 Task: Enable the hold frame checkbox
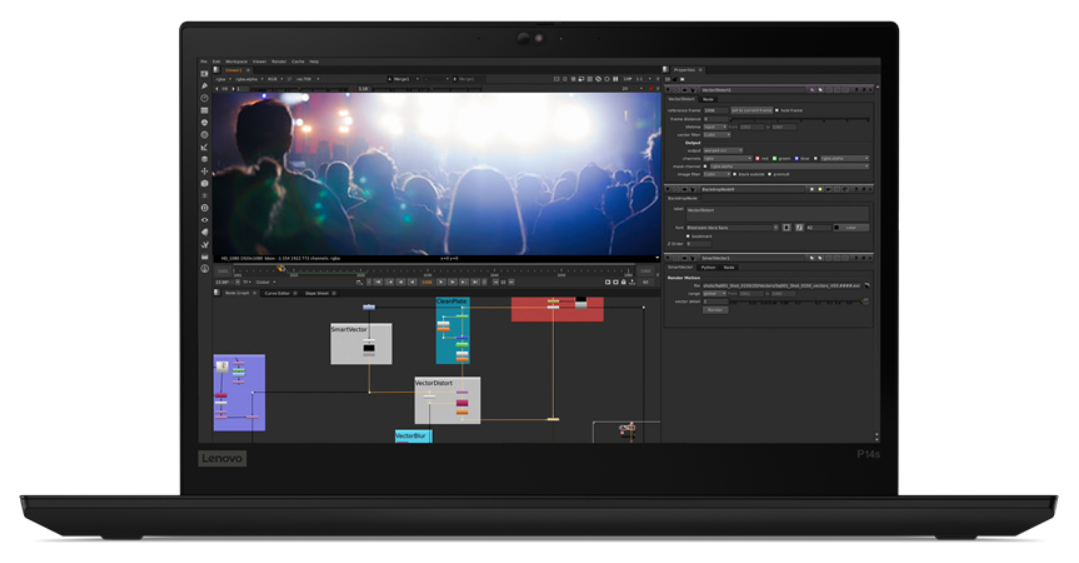[777, 110]
